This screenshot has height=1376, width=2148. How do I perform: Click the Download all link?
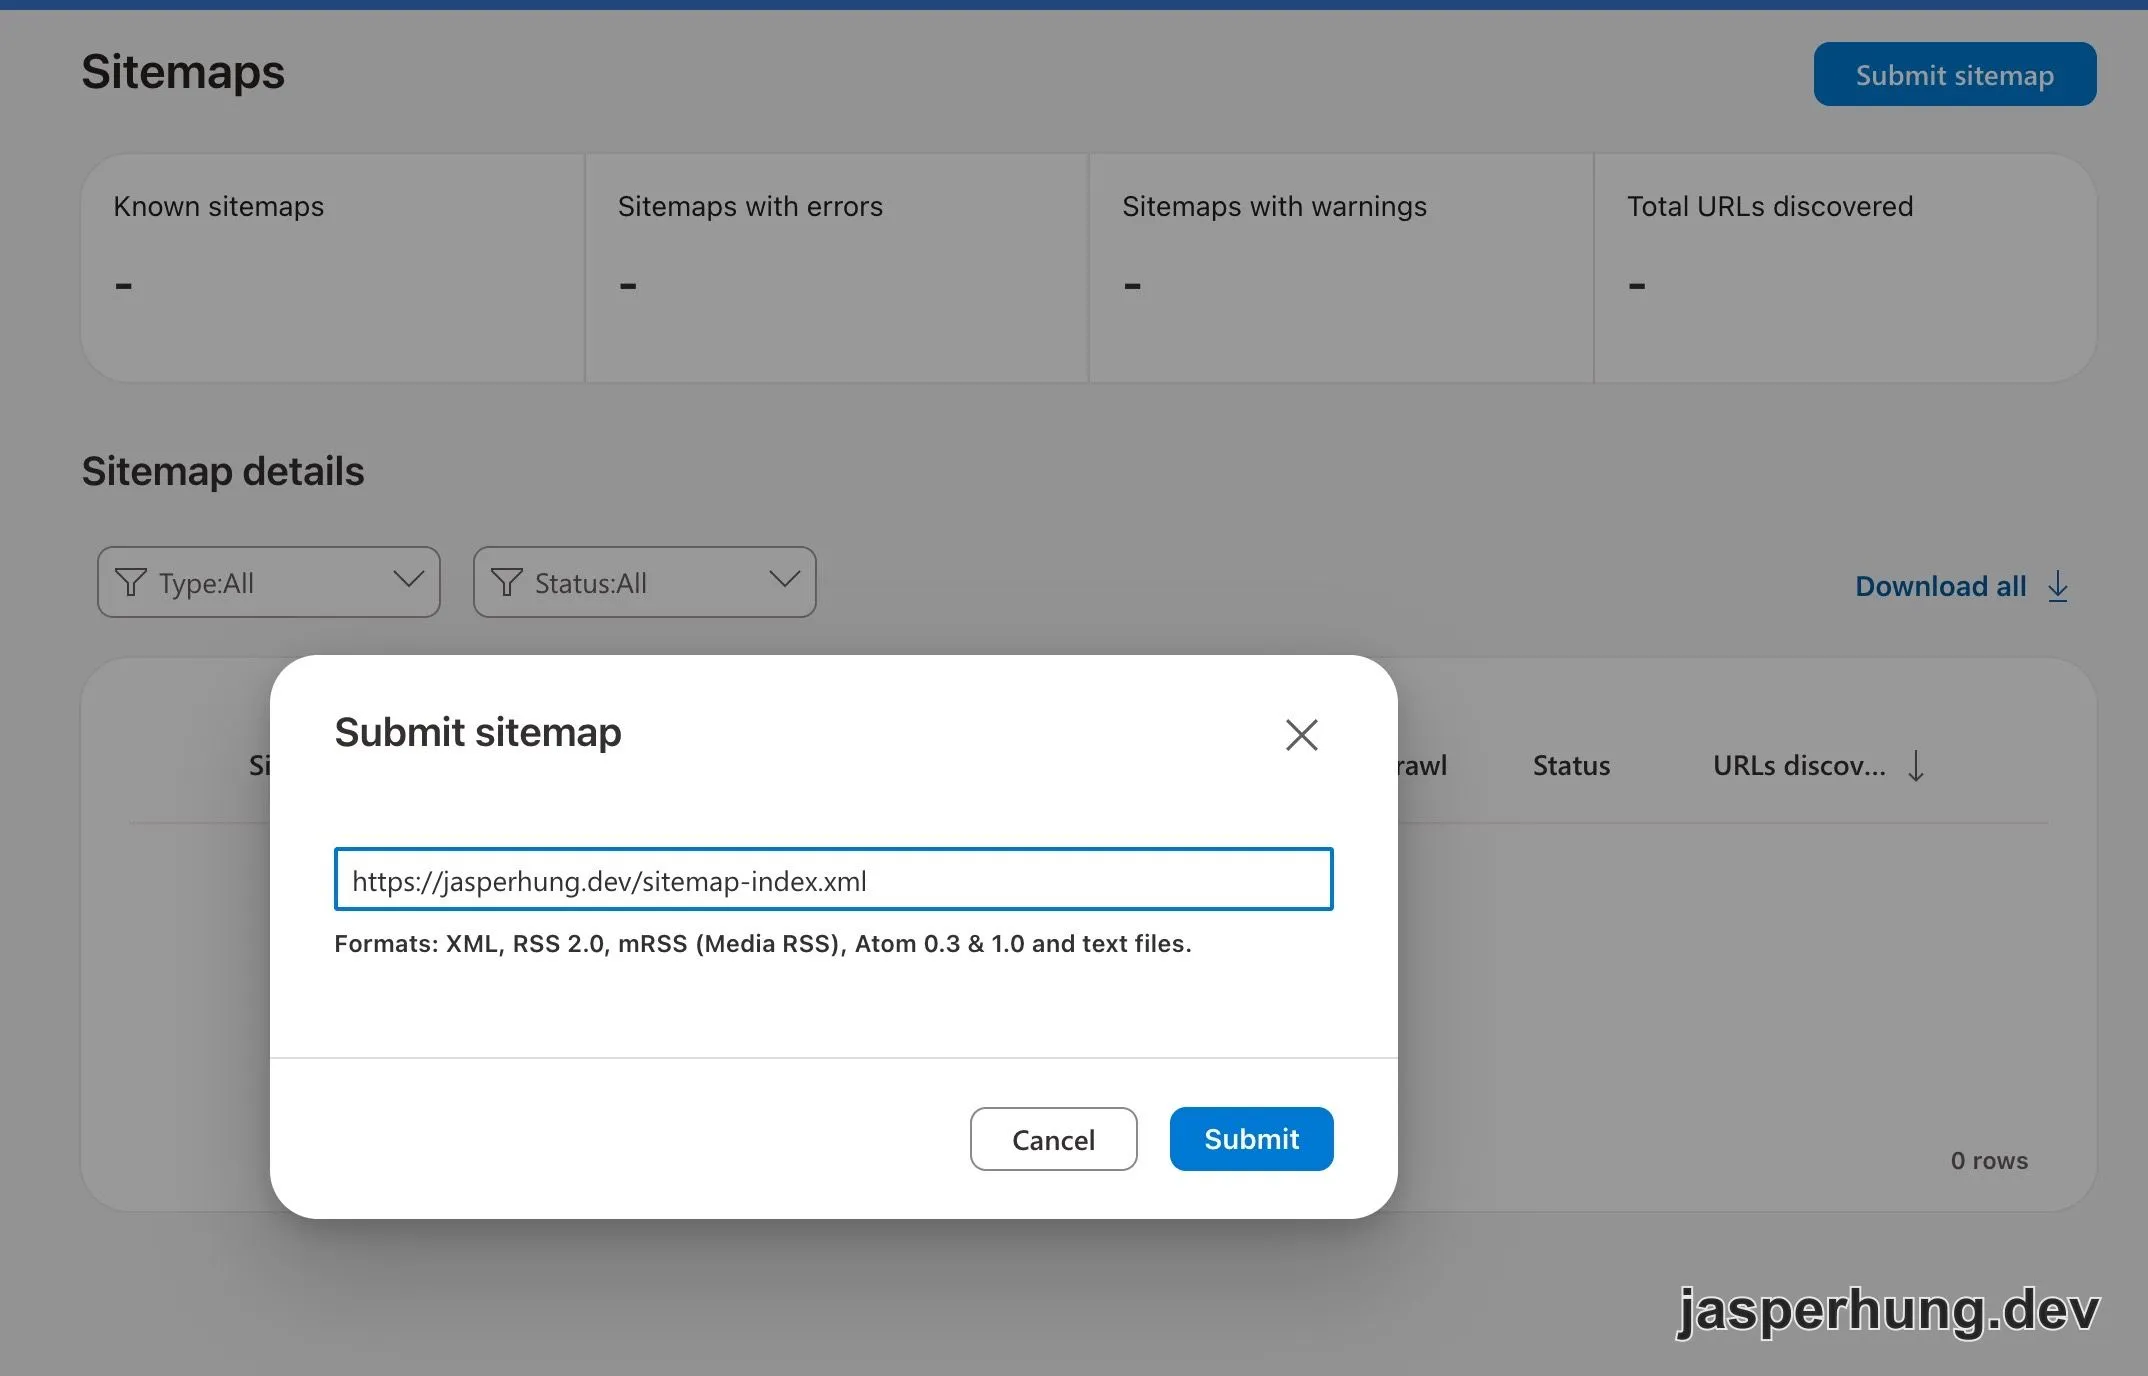[1940, 586]
